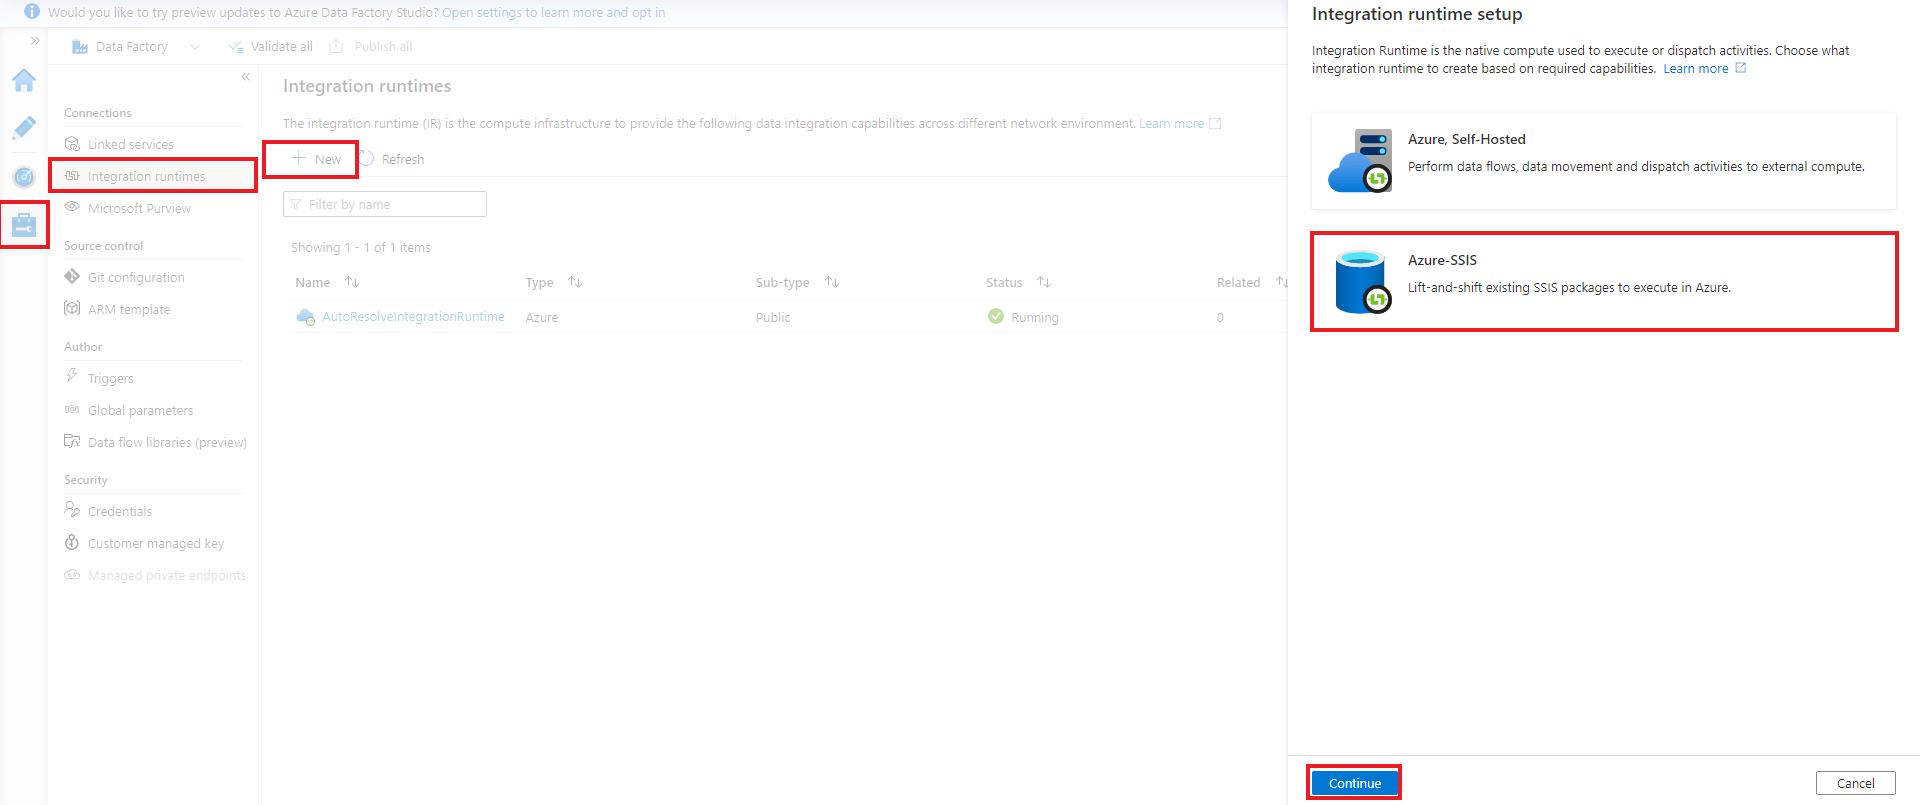Open Data flow libraries (preview)
1920x805 pixels.
pos(167,443)
